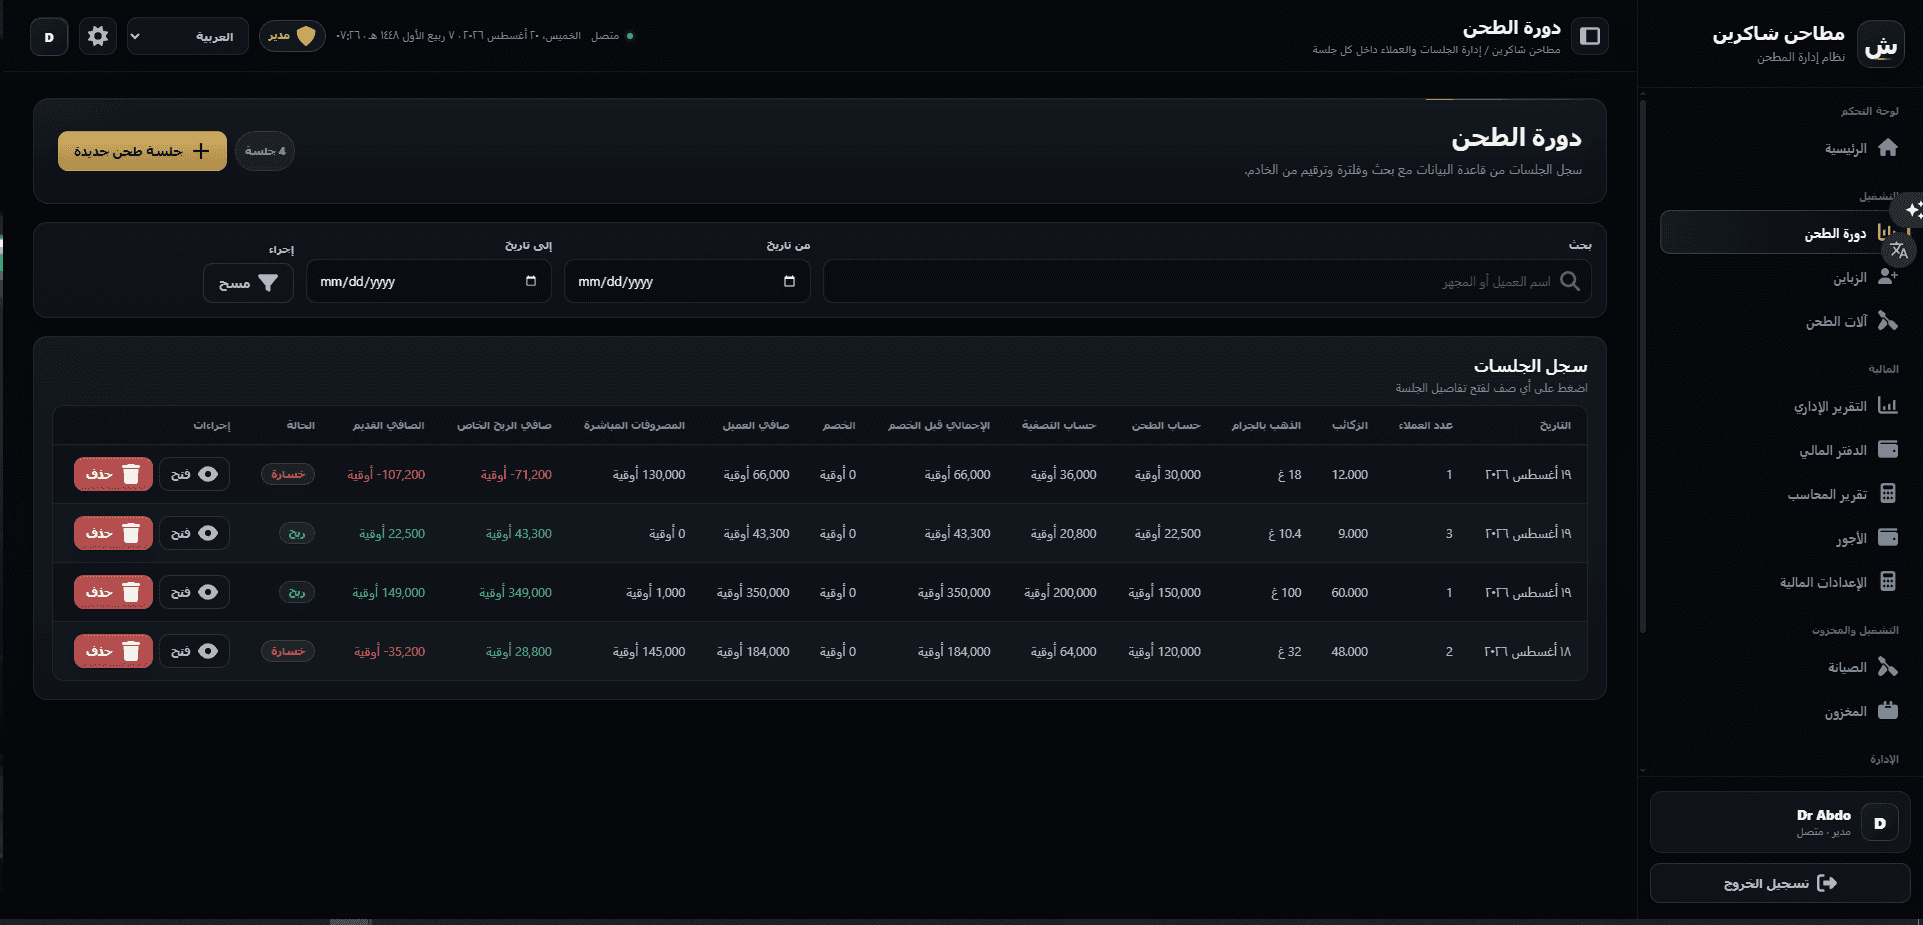Screen dimensions: 1923x925
Task: Click the الأجور wages icon
Action: pos(1887,538)
